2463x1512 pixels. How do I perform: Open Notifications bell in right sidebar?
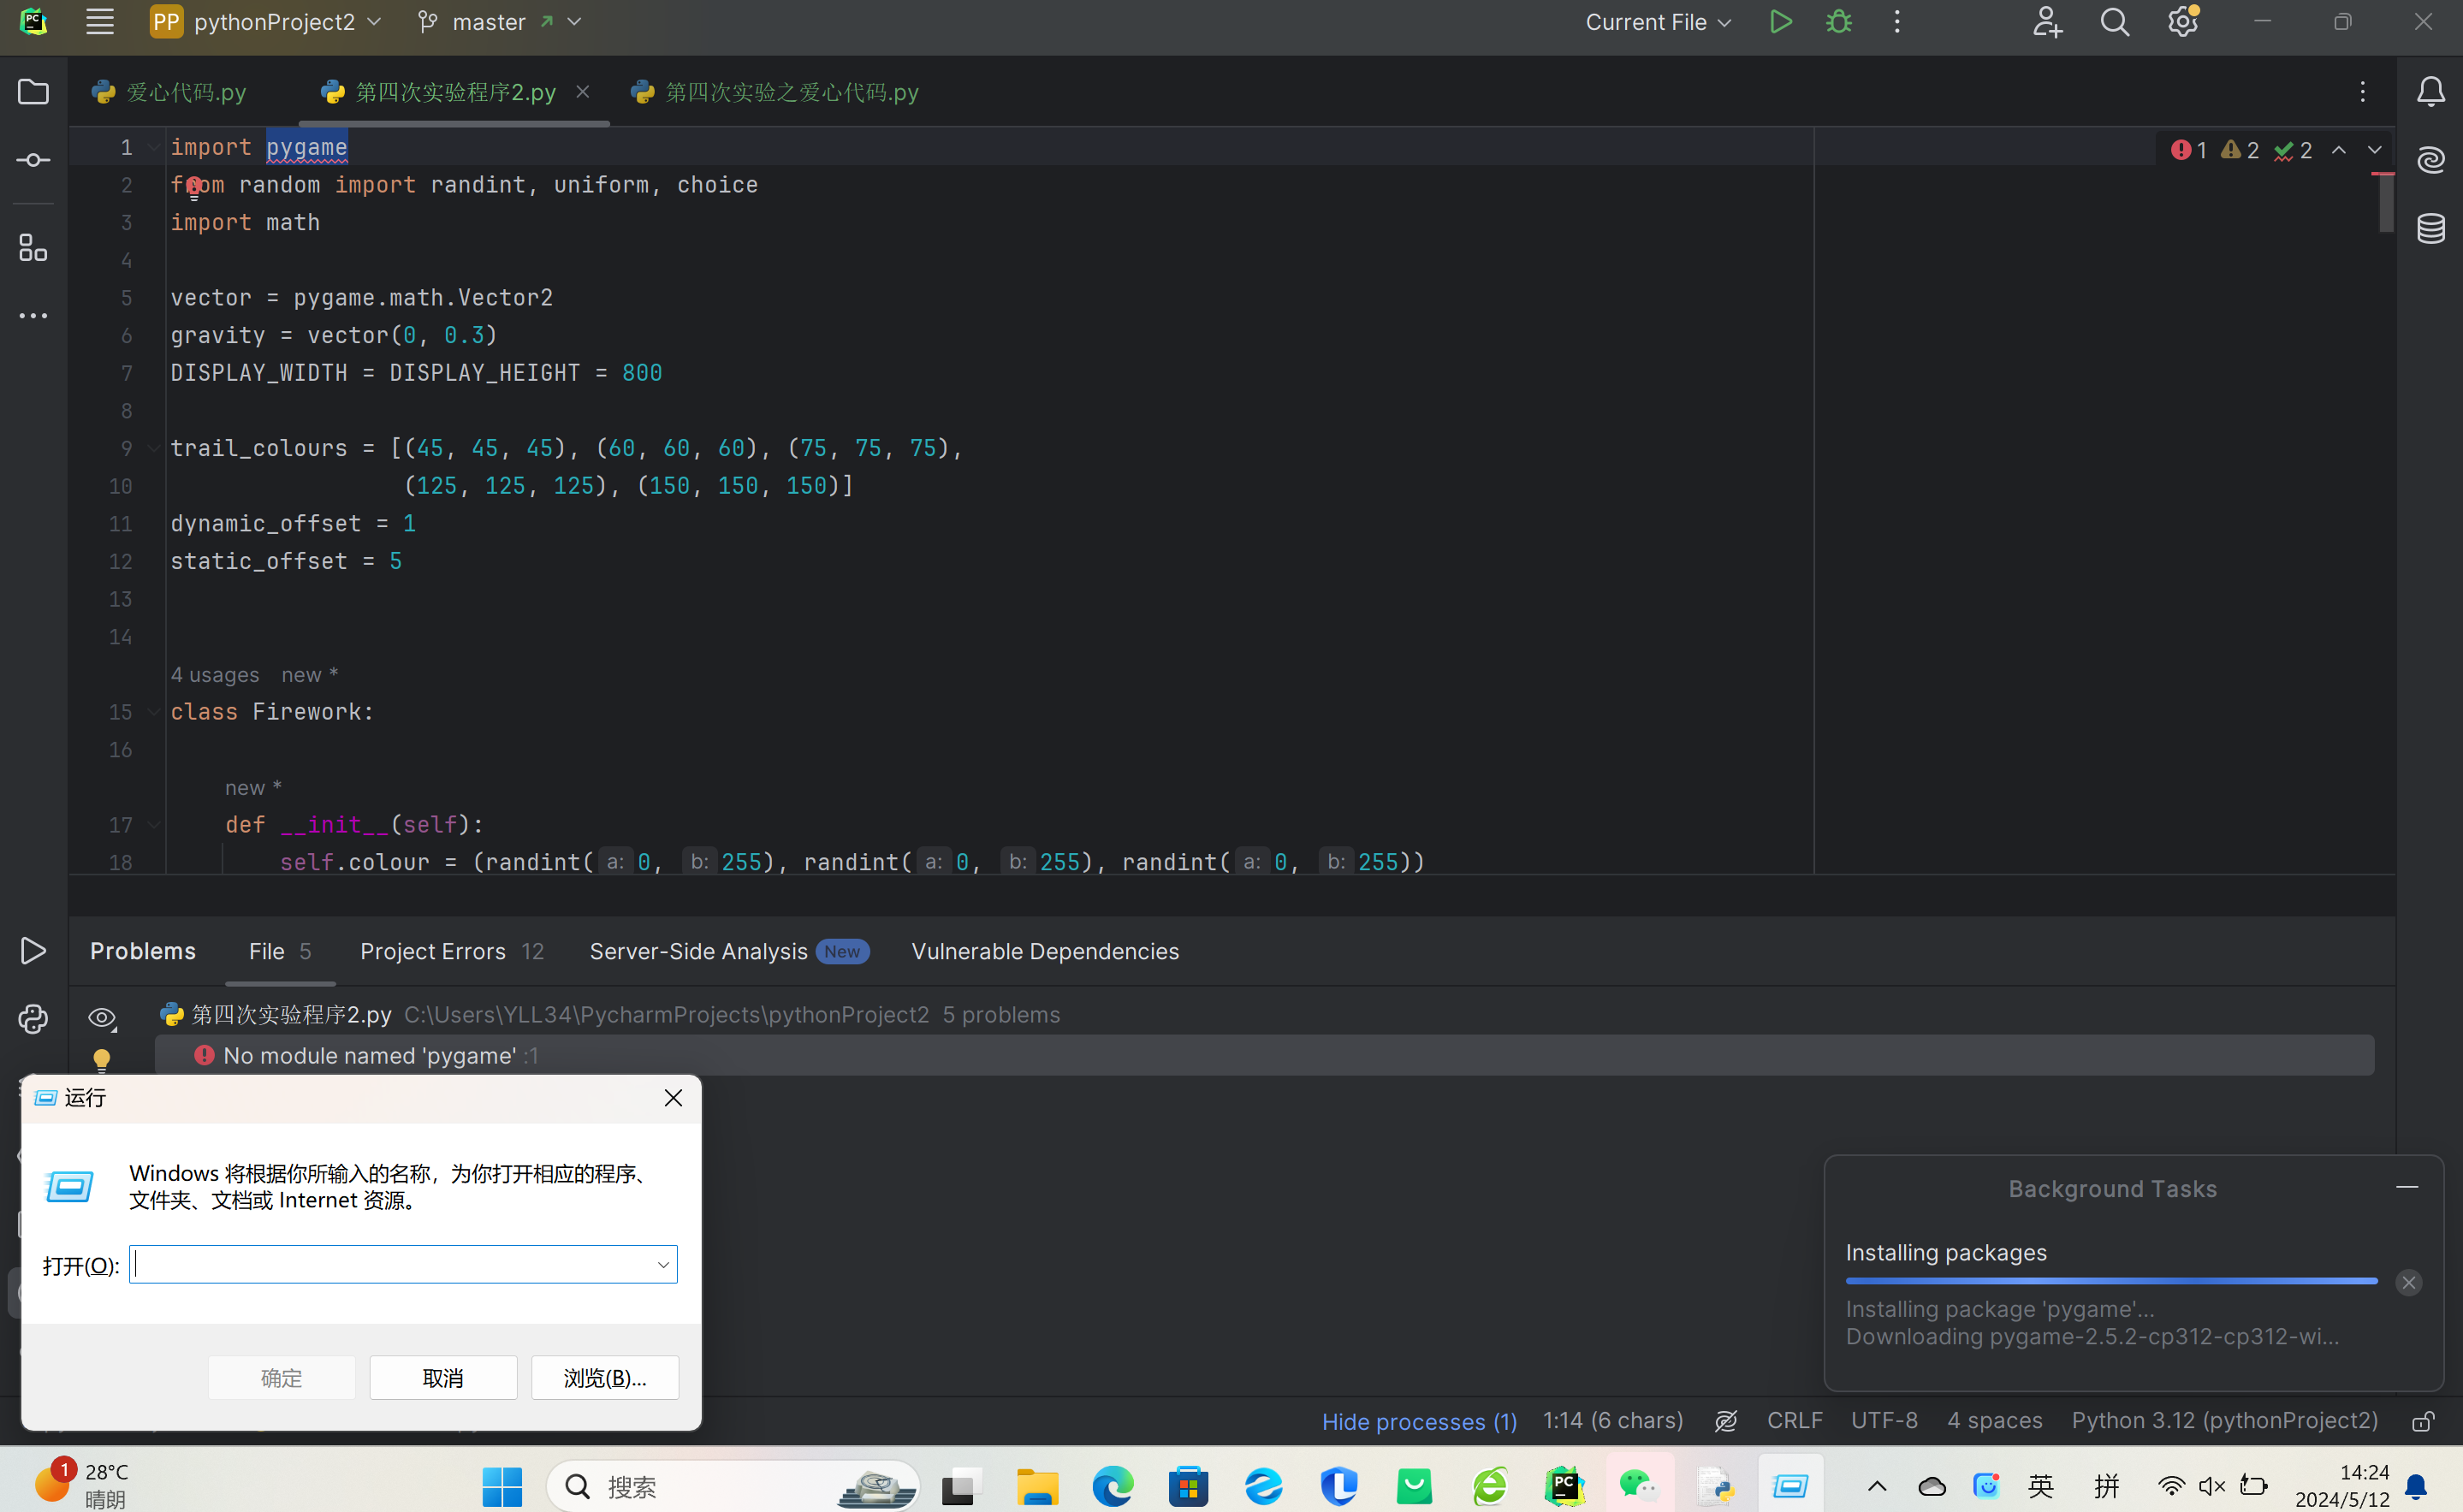coord(2431,92)
